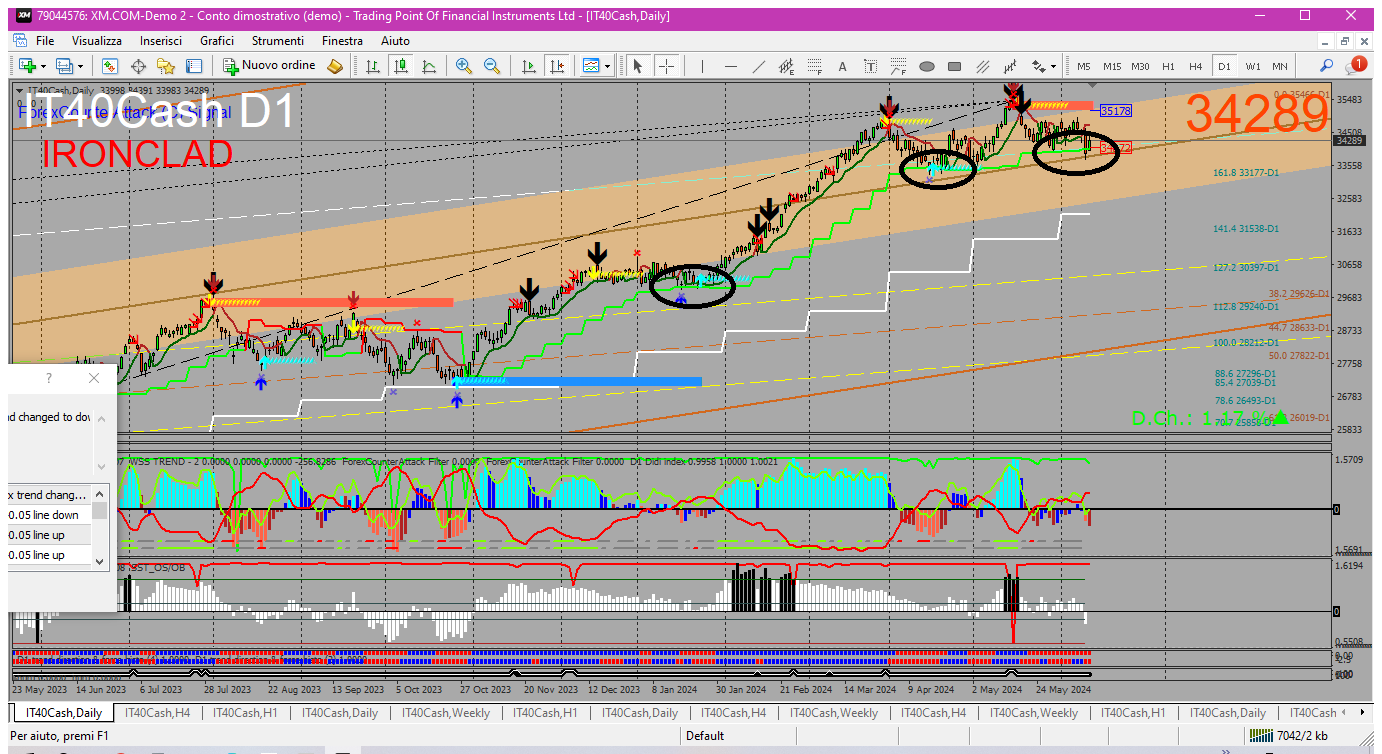Select the '0.05 line down' alert row
This screenshot has height=754, width=1382.
pos(50,515)
